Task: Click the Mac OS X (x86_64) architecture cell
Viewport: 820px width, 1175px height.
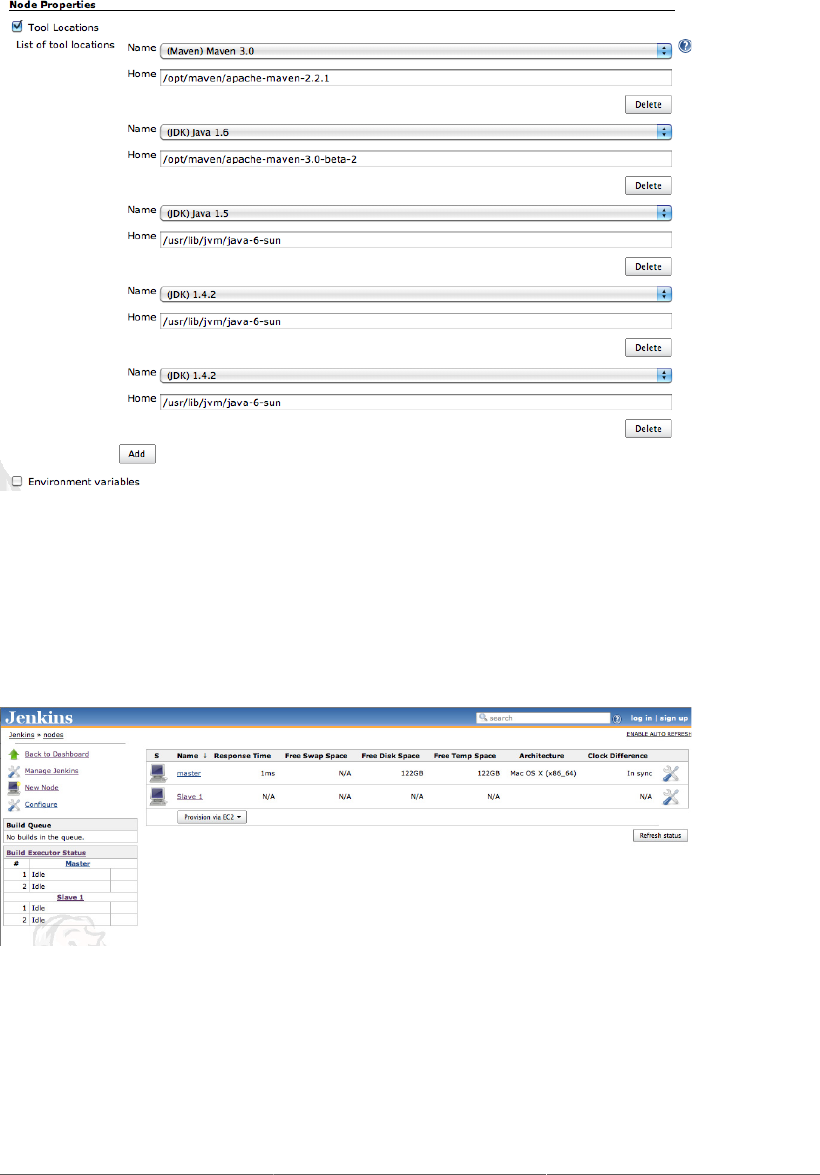Action: pos(543,773)
